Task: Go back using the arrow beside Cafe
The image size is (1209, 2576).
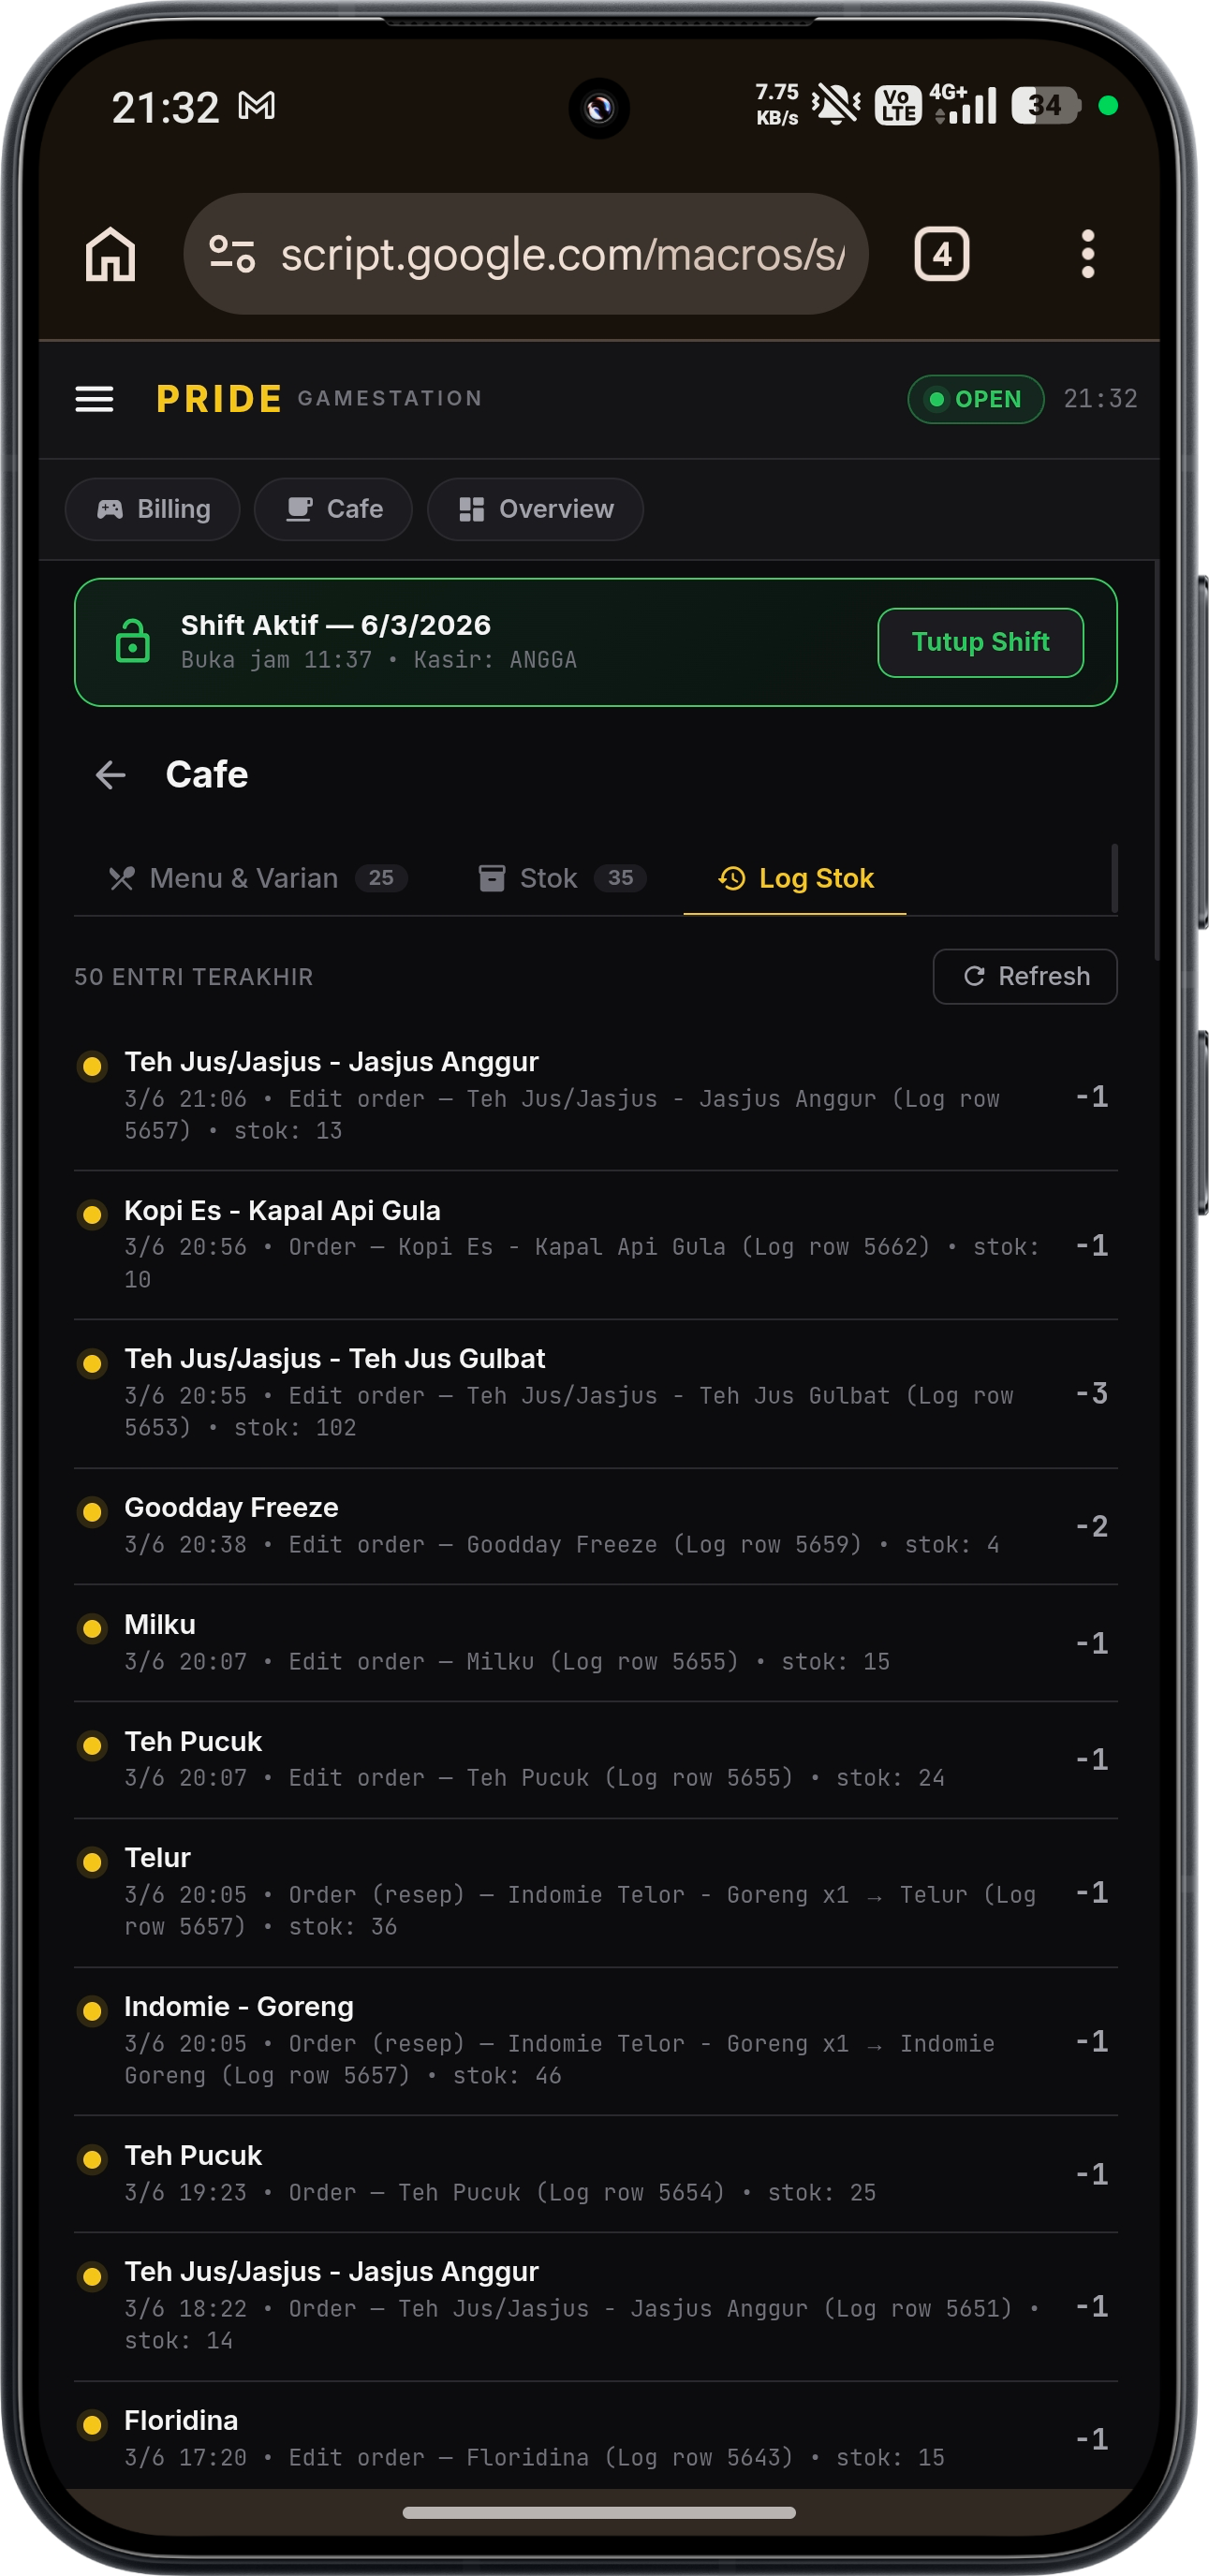Action: [x=110, y=774]
